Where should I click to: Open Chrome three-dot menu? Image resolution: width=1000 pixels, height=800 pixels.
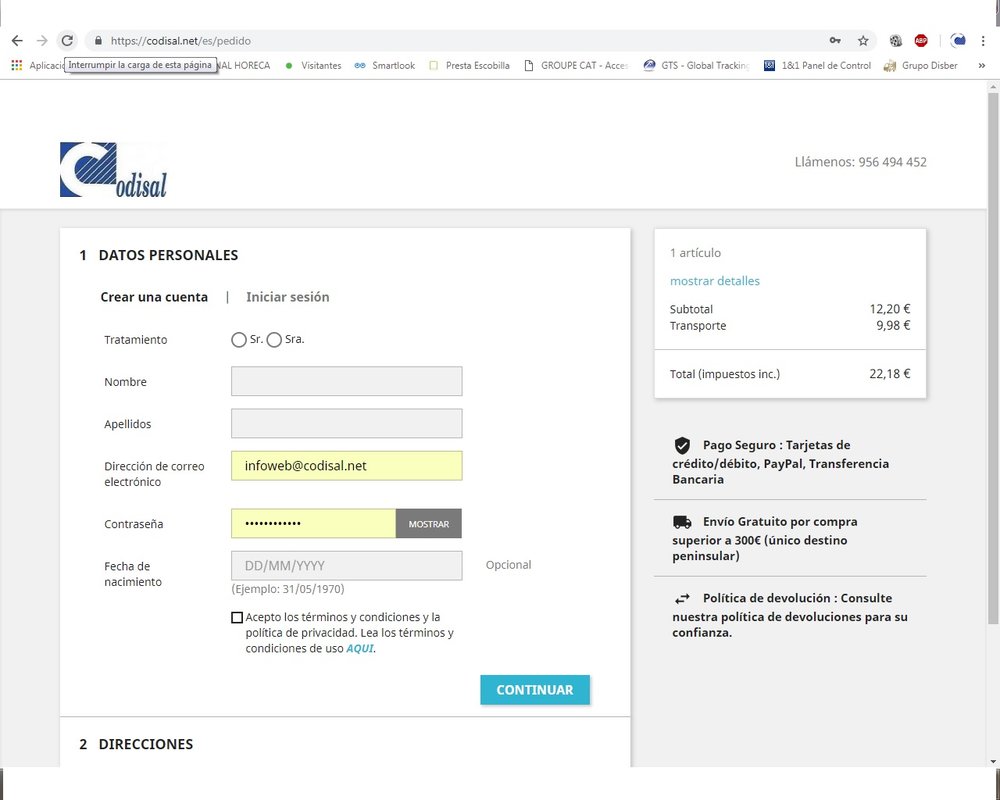(x=983, y=41)
